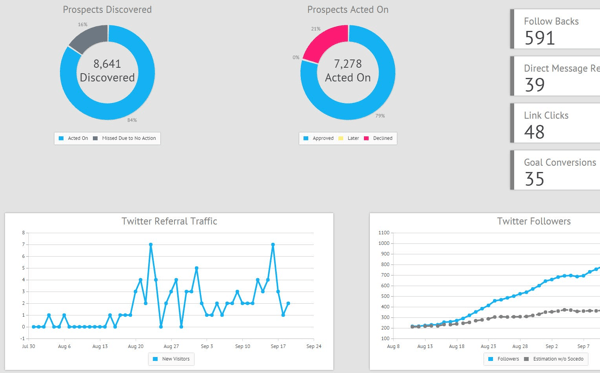The height and width of the screenshot is (373, 600).
Task: Click the Prospects Discovered chart title
Action: tap(107, 10)
